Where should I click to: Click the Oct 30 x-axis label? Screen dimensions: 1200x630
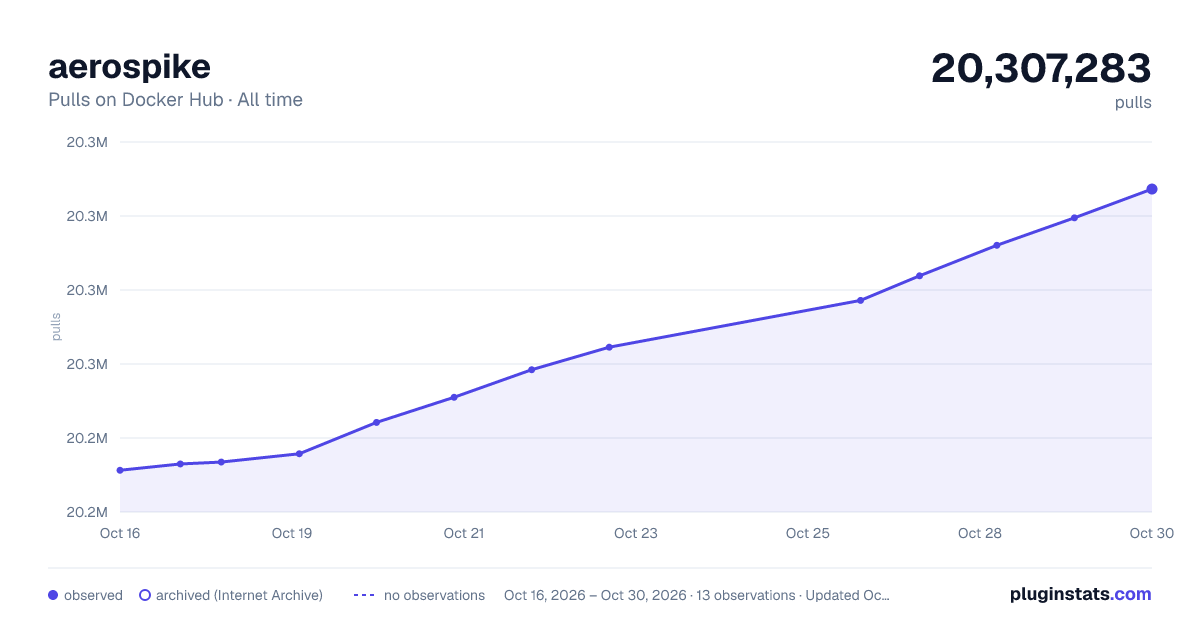(x=1150, y=533)
